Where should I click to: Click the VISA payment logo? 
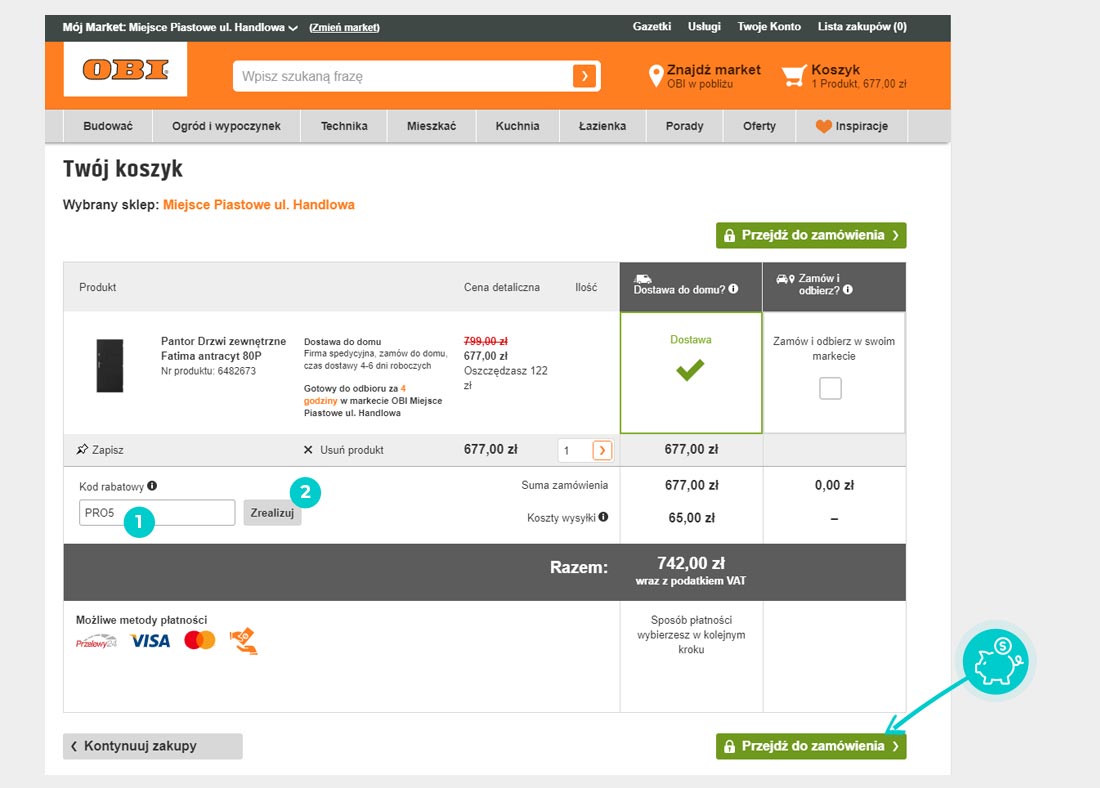pyautogui.click(x=150, y=641)
